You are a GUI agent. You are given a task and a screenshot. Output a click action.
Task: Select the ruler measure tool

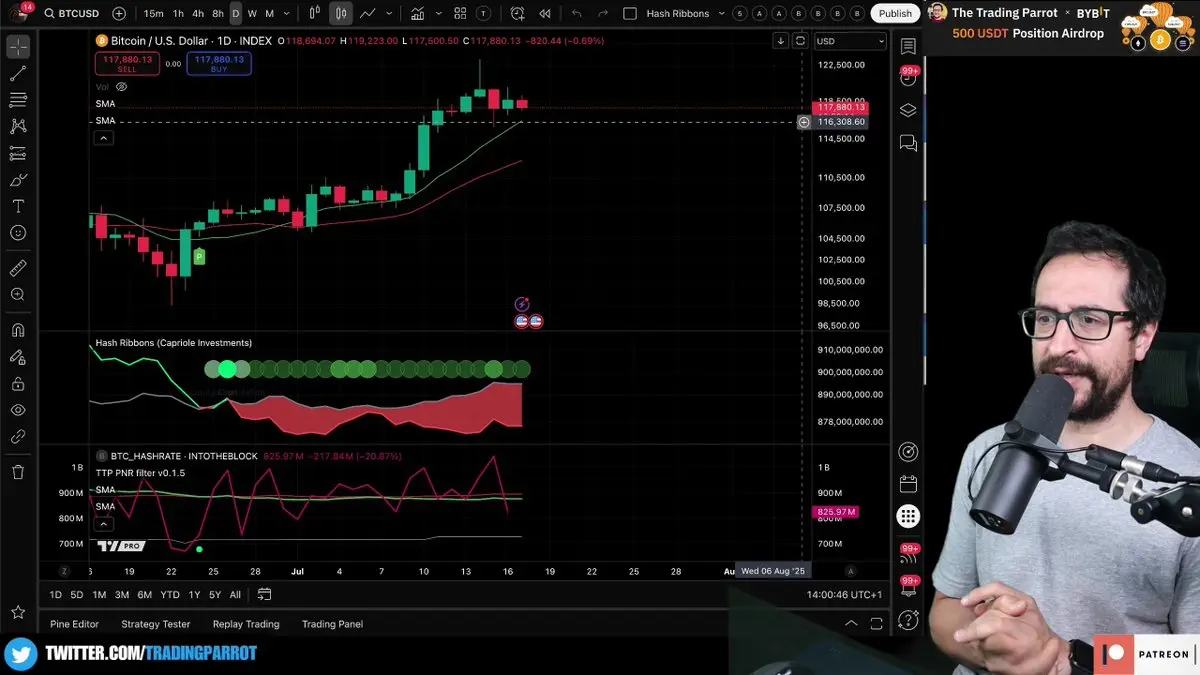(18, 268)
